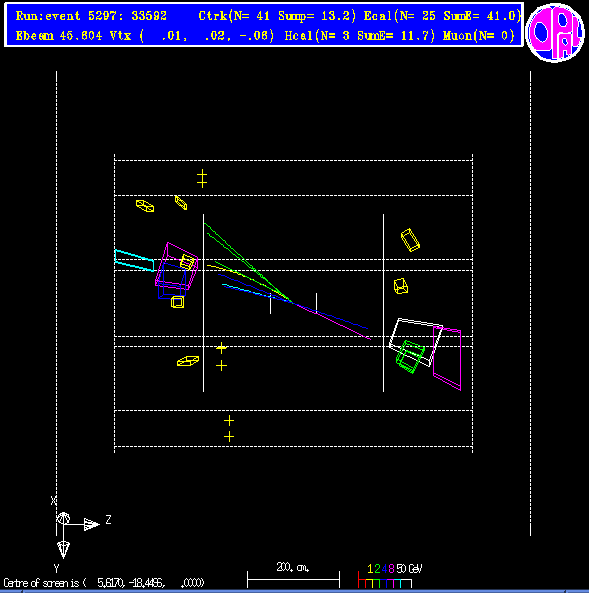
Task: Click the yellow cluster box at upper right
Action: [x=410, y=240]
